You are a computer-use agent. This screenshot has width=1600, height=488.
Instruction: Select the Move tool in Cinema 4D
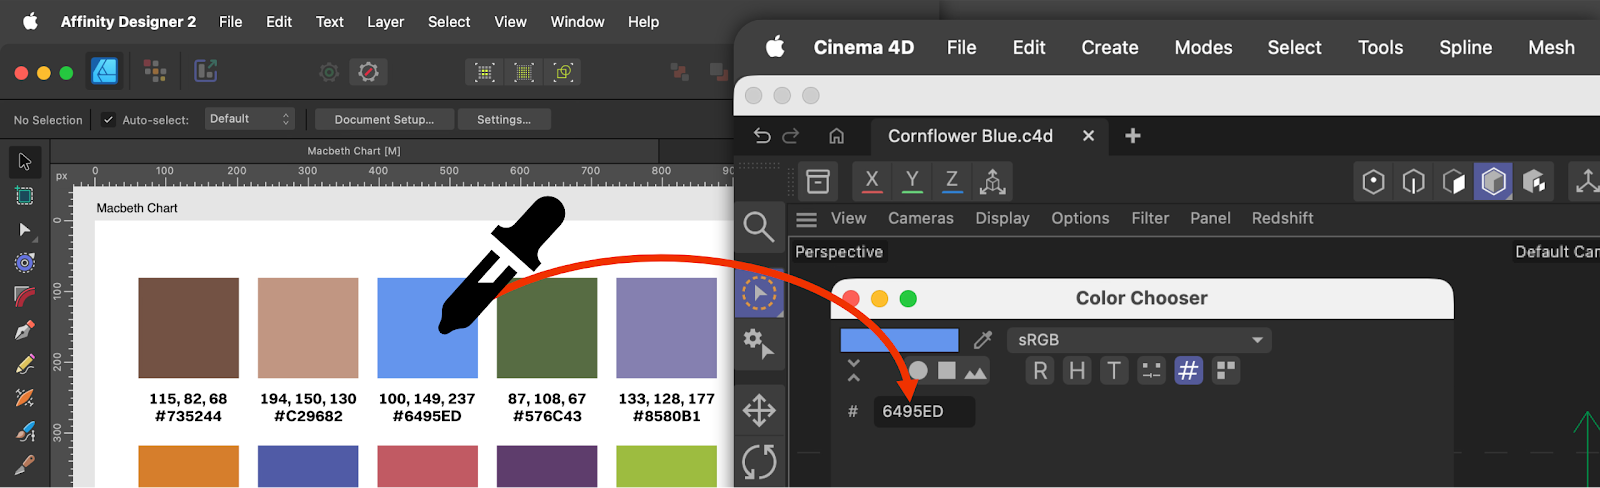pyautogui.click(x=759, y=410)
